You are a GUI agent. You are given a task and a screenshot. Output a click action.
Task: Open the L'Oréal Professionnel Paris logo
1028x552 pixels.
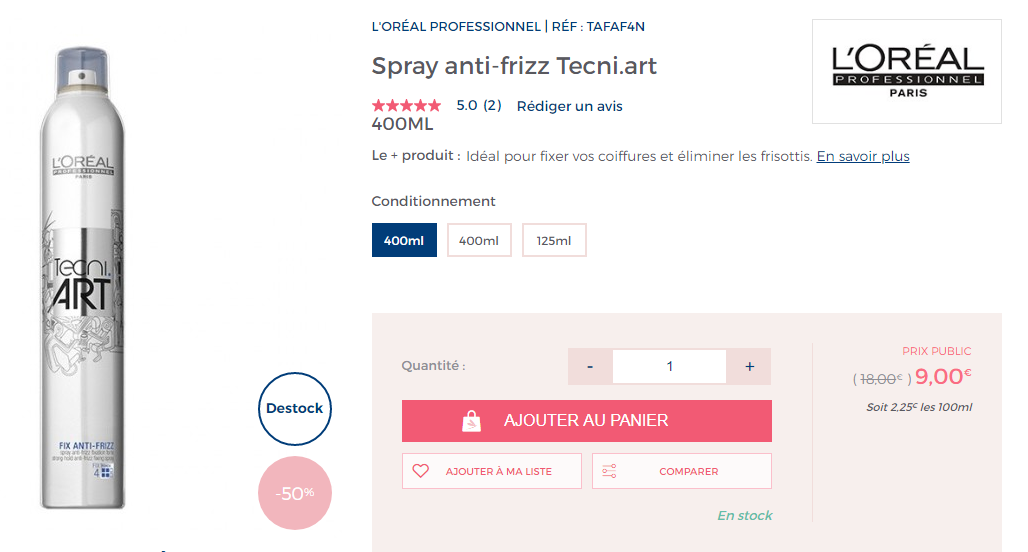coord(907,71)
